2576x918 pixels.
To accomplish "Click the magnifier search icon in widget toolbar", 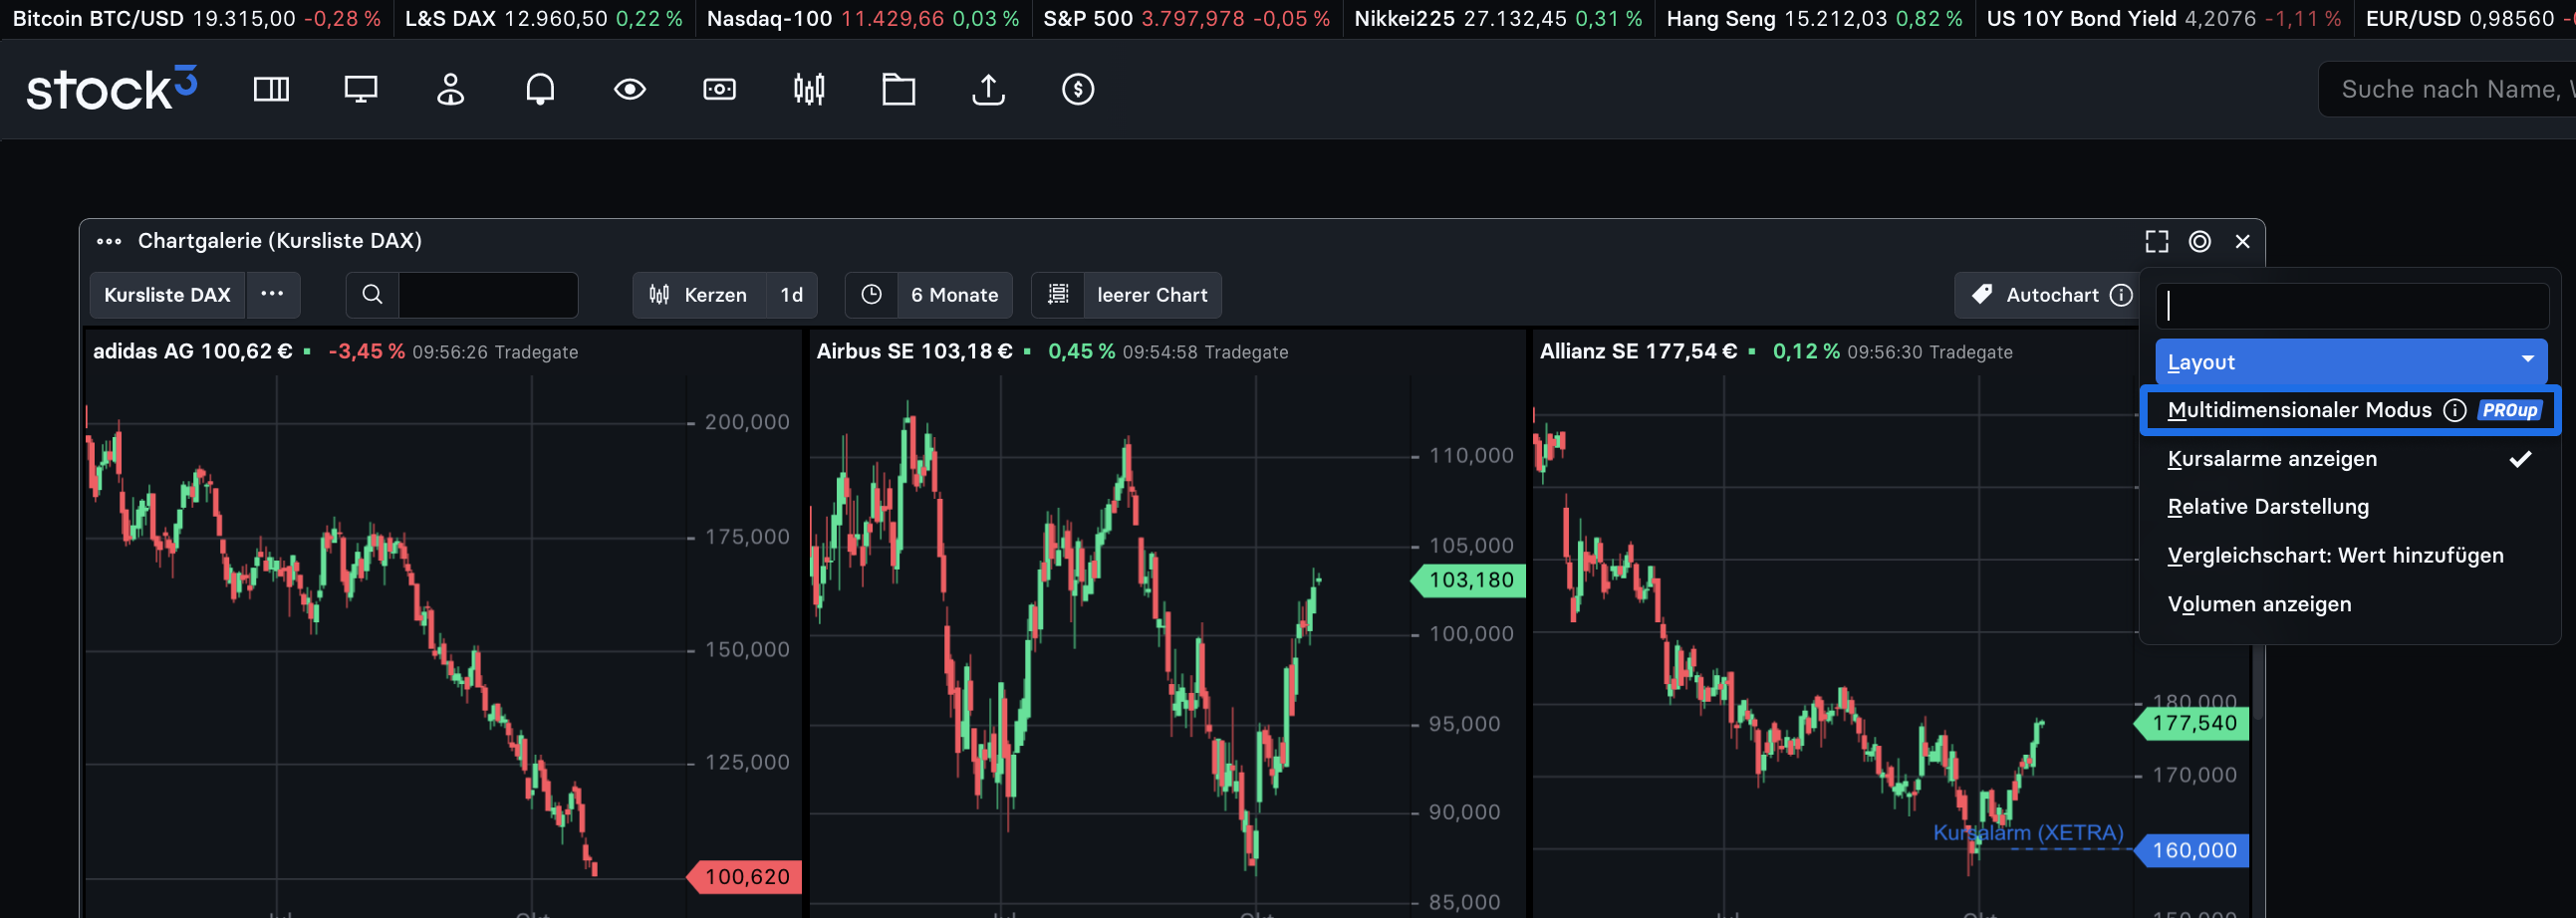I will click(x=372, y=295).
